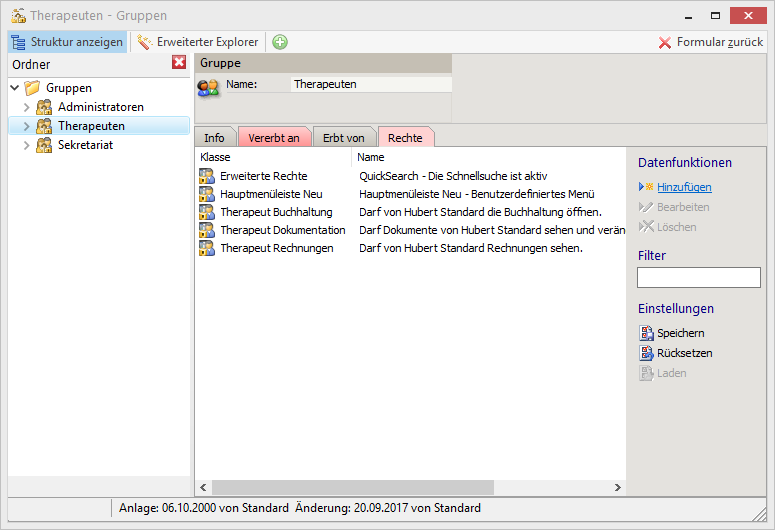Viewport: 775px width, 530px height.
Task: Open the Vererbt an tab
Action: tap(274, 137)
